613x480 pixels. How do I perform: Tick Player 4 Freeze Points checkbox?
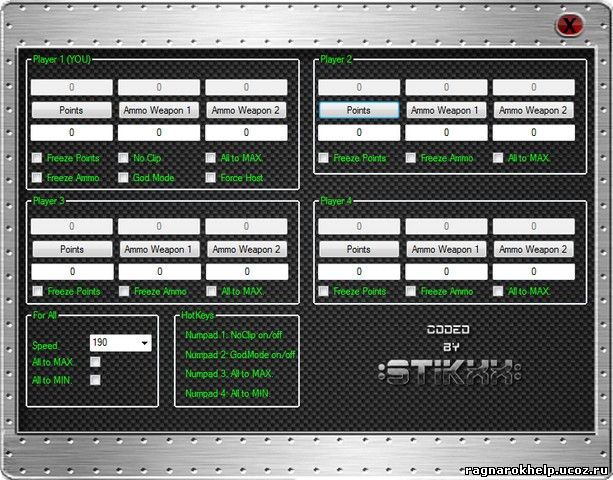tap(324, 291)
